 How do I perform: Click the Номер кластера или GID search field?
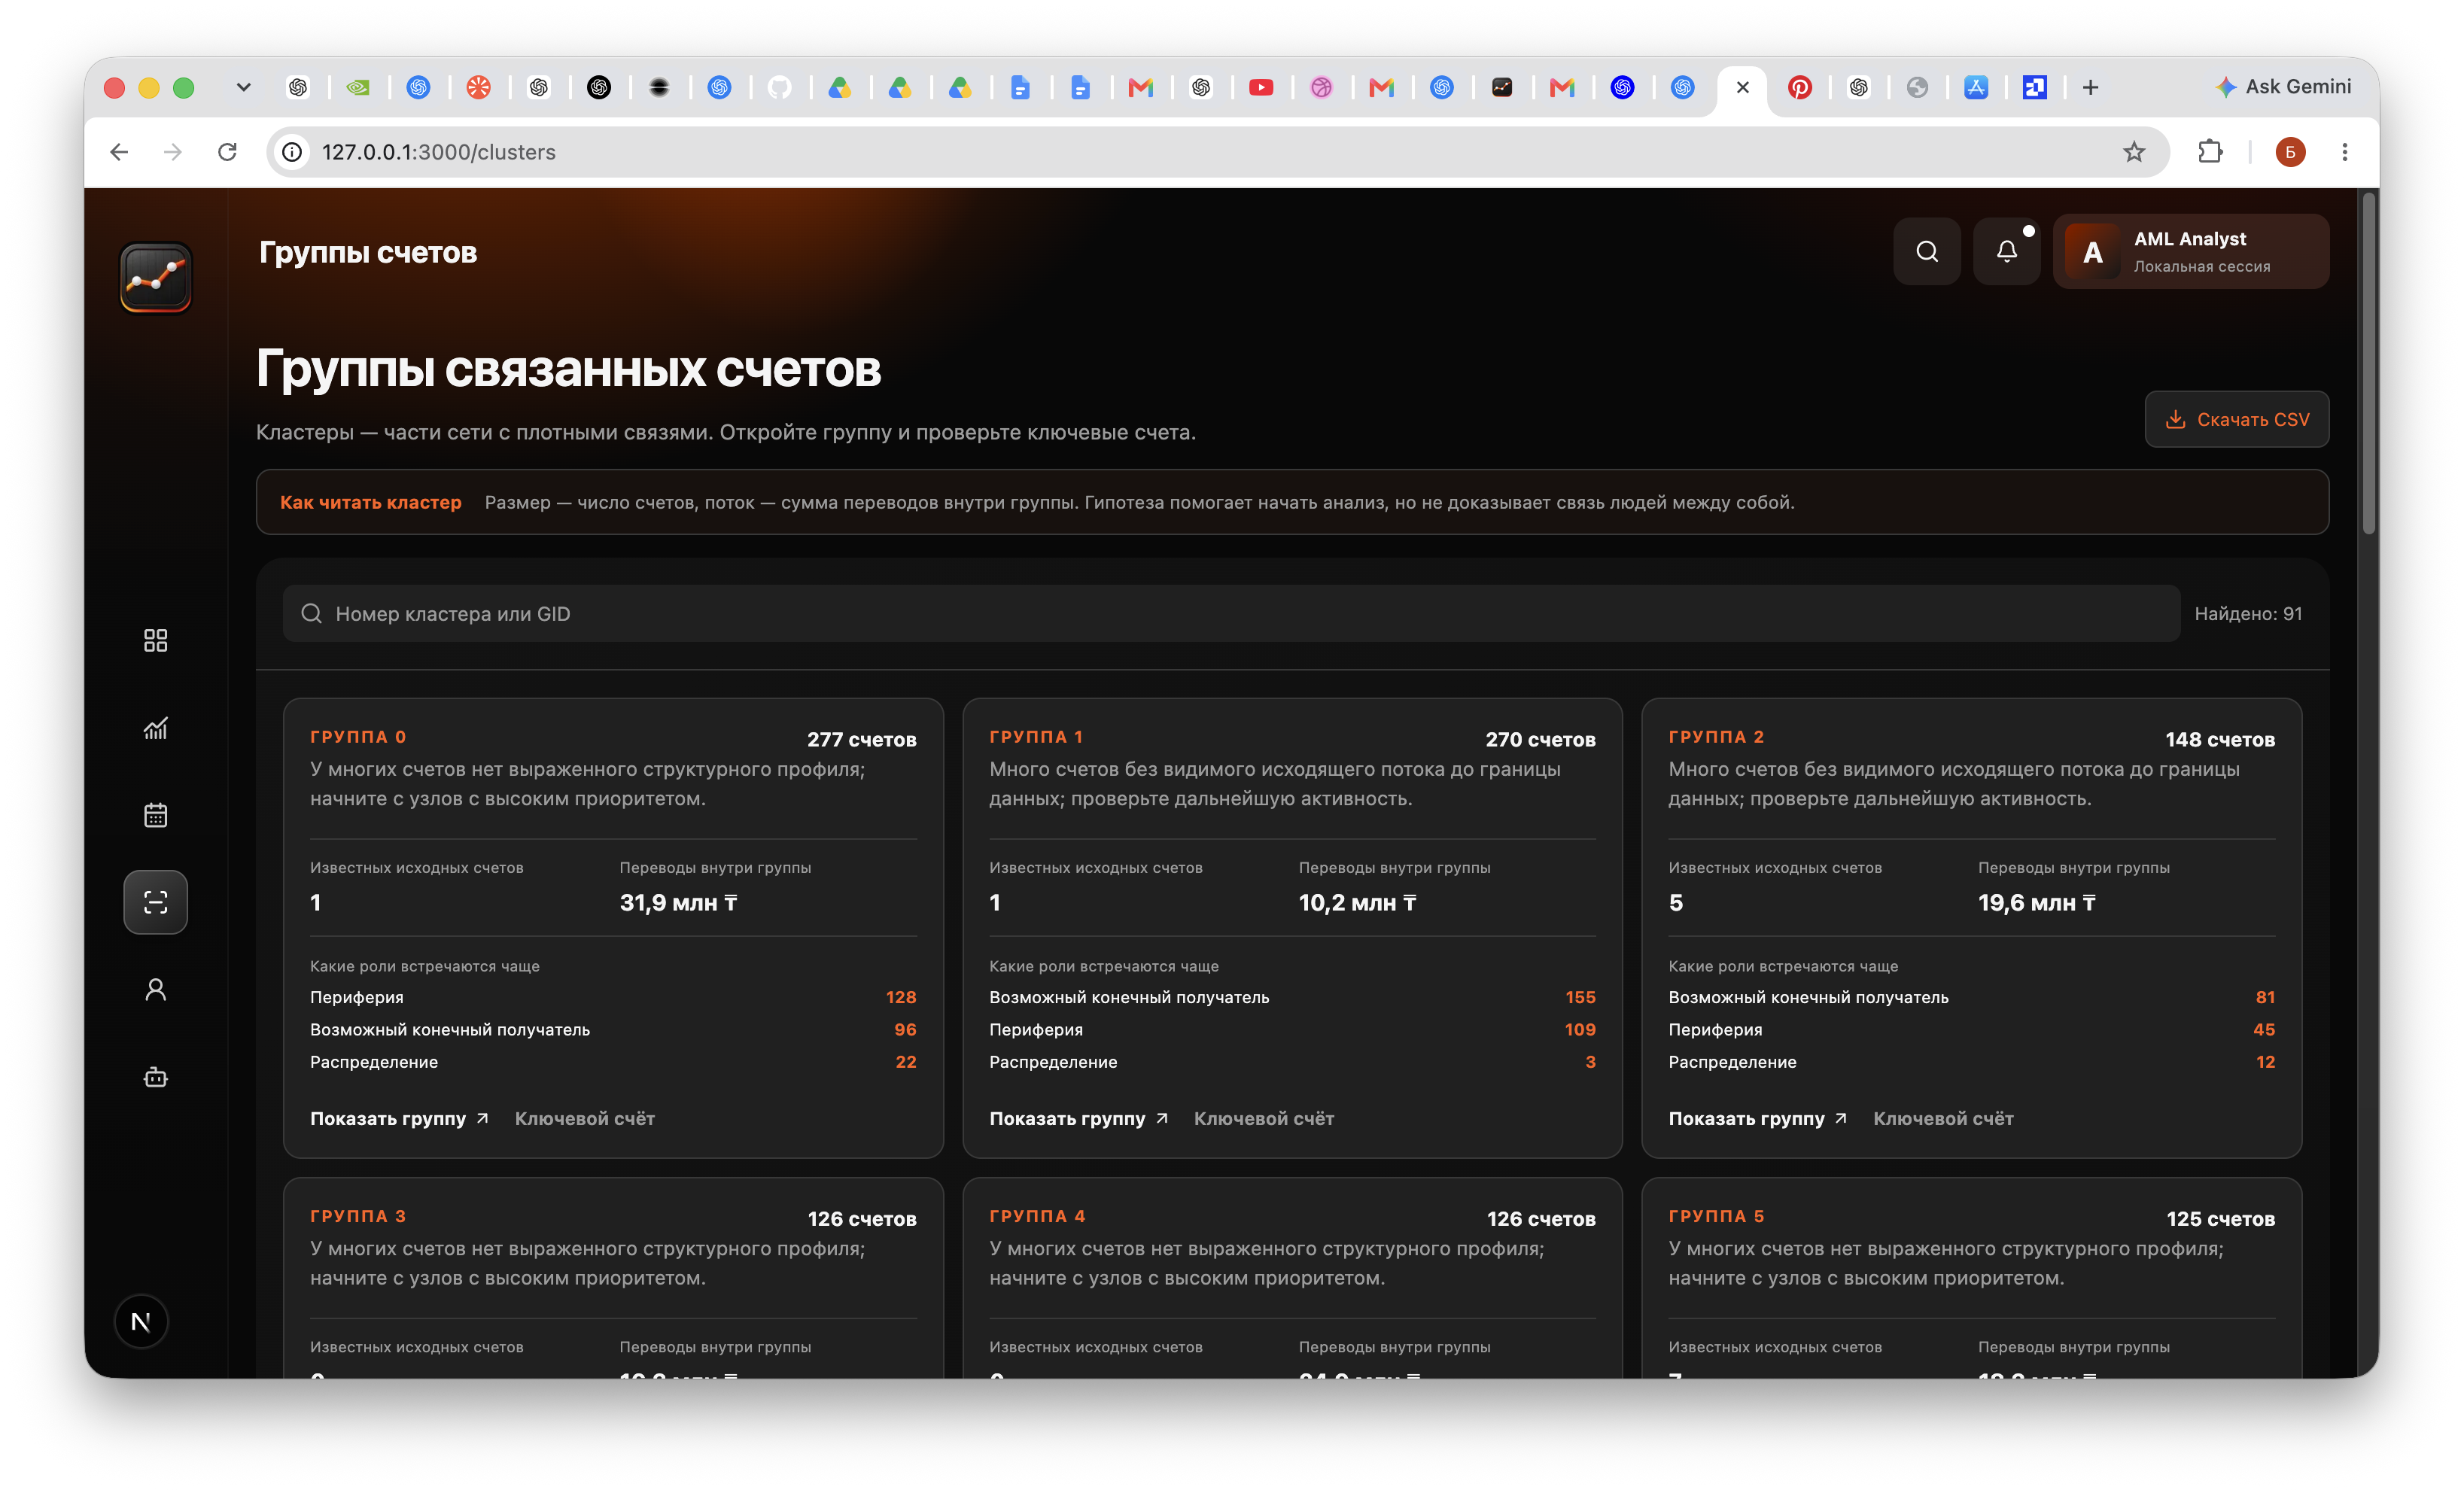(x=1231, y=613)
